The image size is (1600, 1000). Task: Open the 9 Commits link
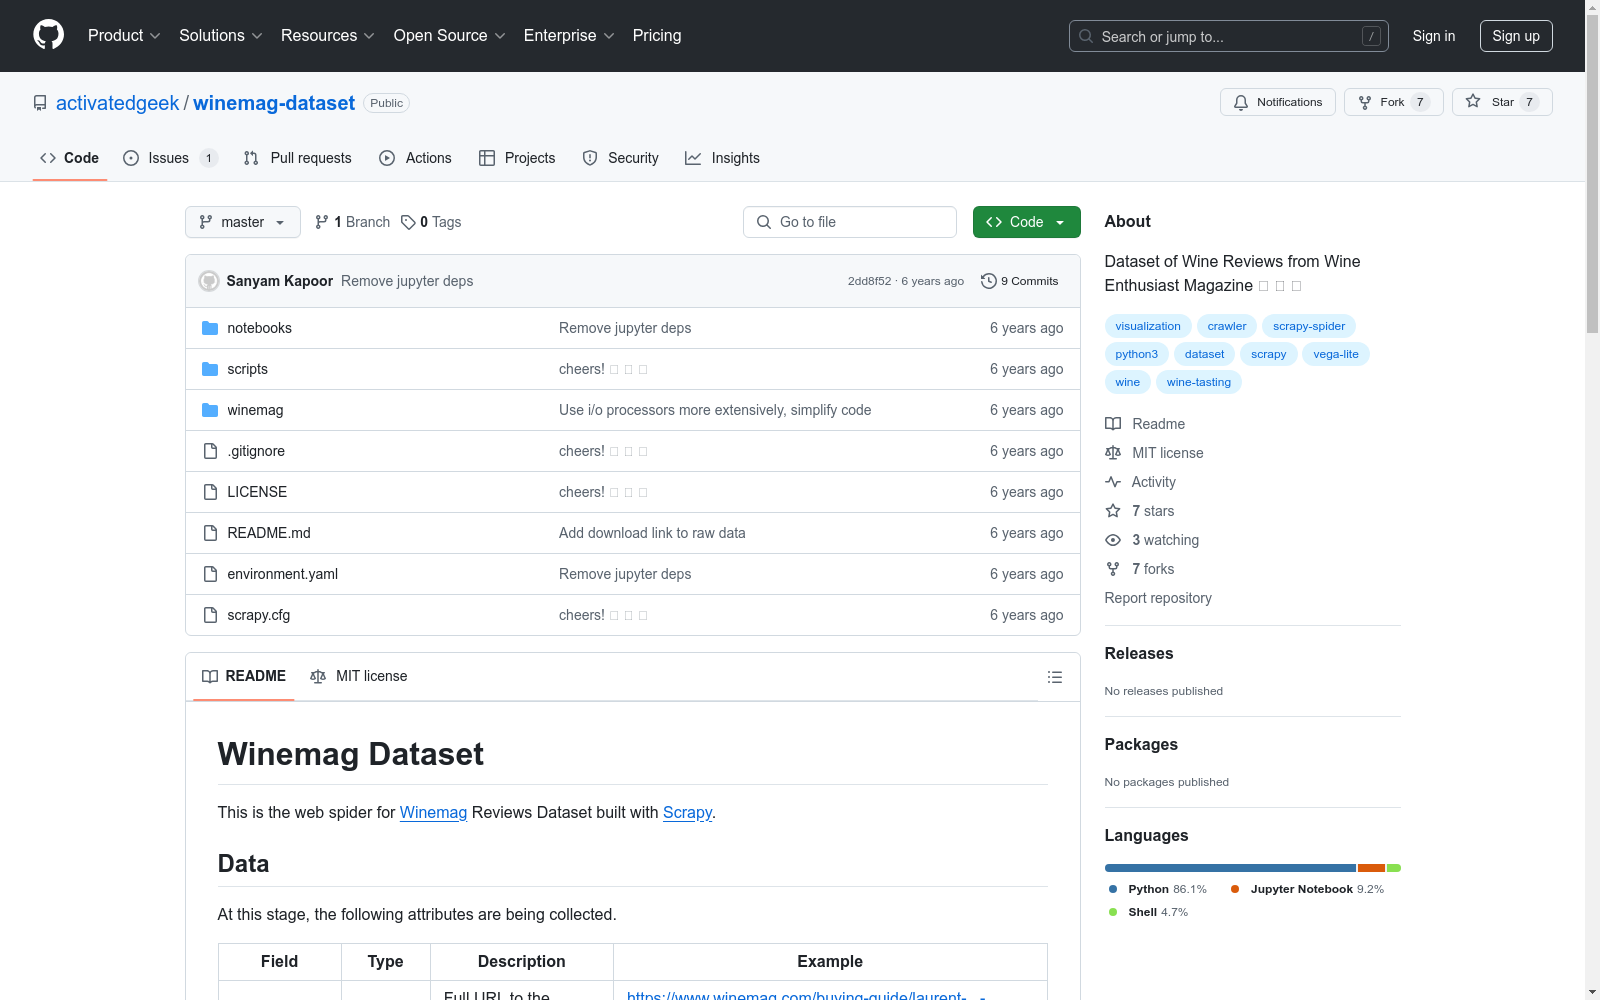[x=1020, y=281]
